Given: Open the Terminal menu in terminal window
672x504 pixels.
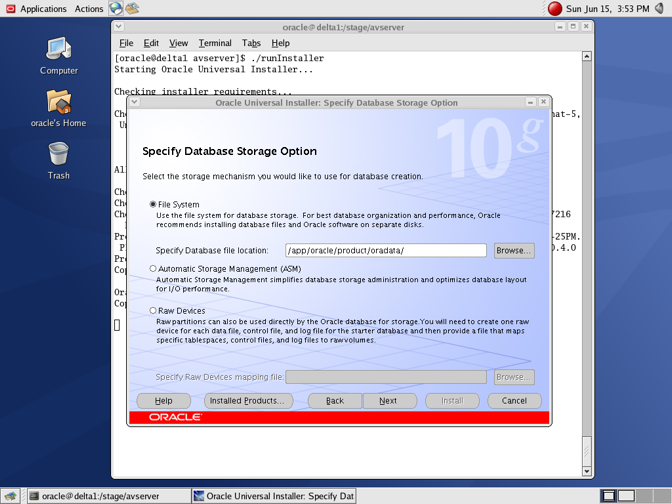Looking at the screenshot, I should 215,43.
